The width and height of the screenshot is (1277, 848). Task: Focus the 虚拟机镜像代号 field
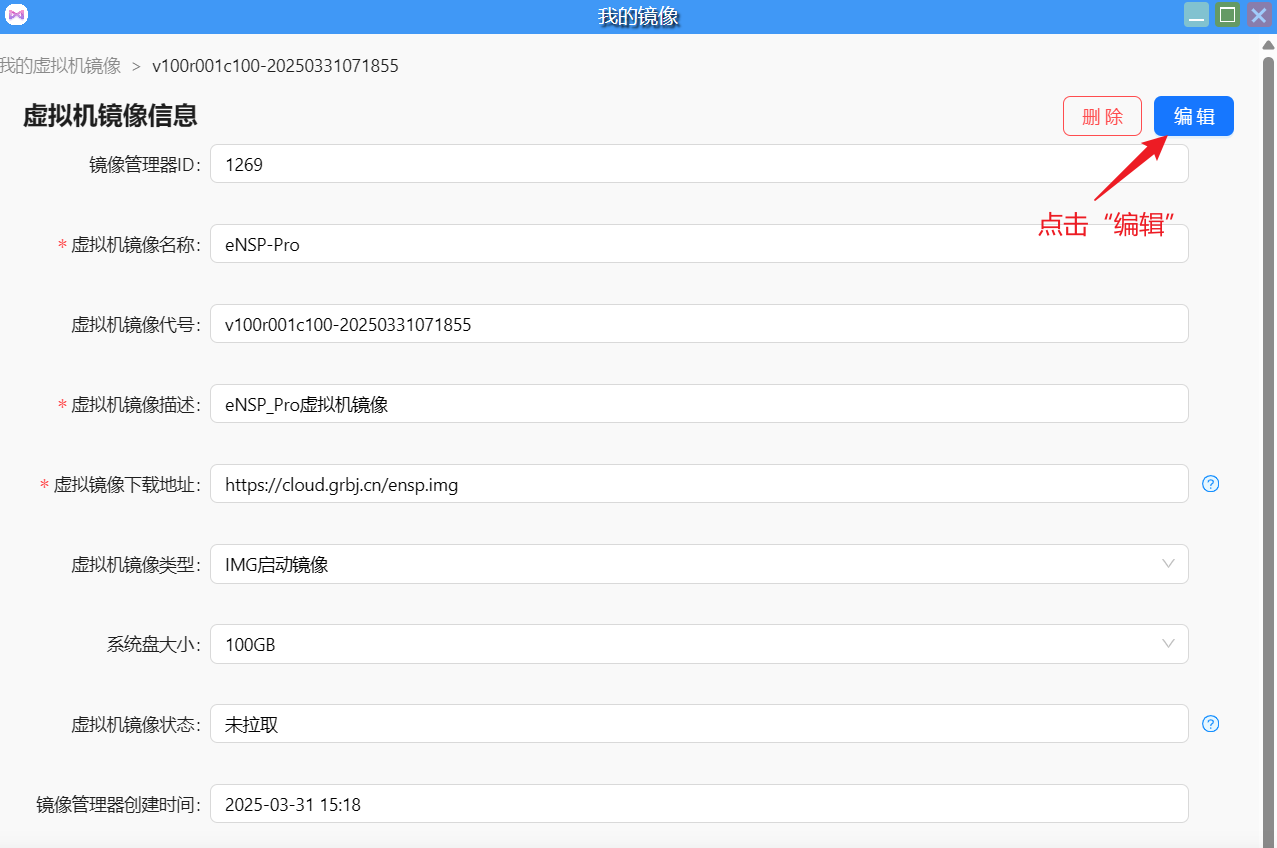tap(699, 324)
